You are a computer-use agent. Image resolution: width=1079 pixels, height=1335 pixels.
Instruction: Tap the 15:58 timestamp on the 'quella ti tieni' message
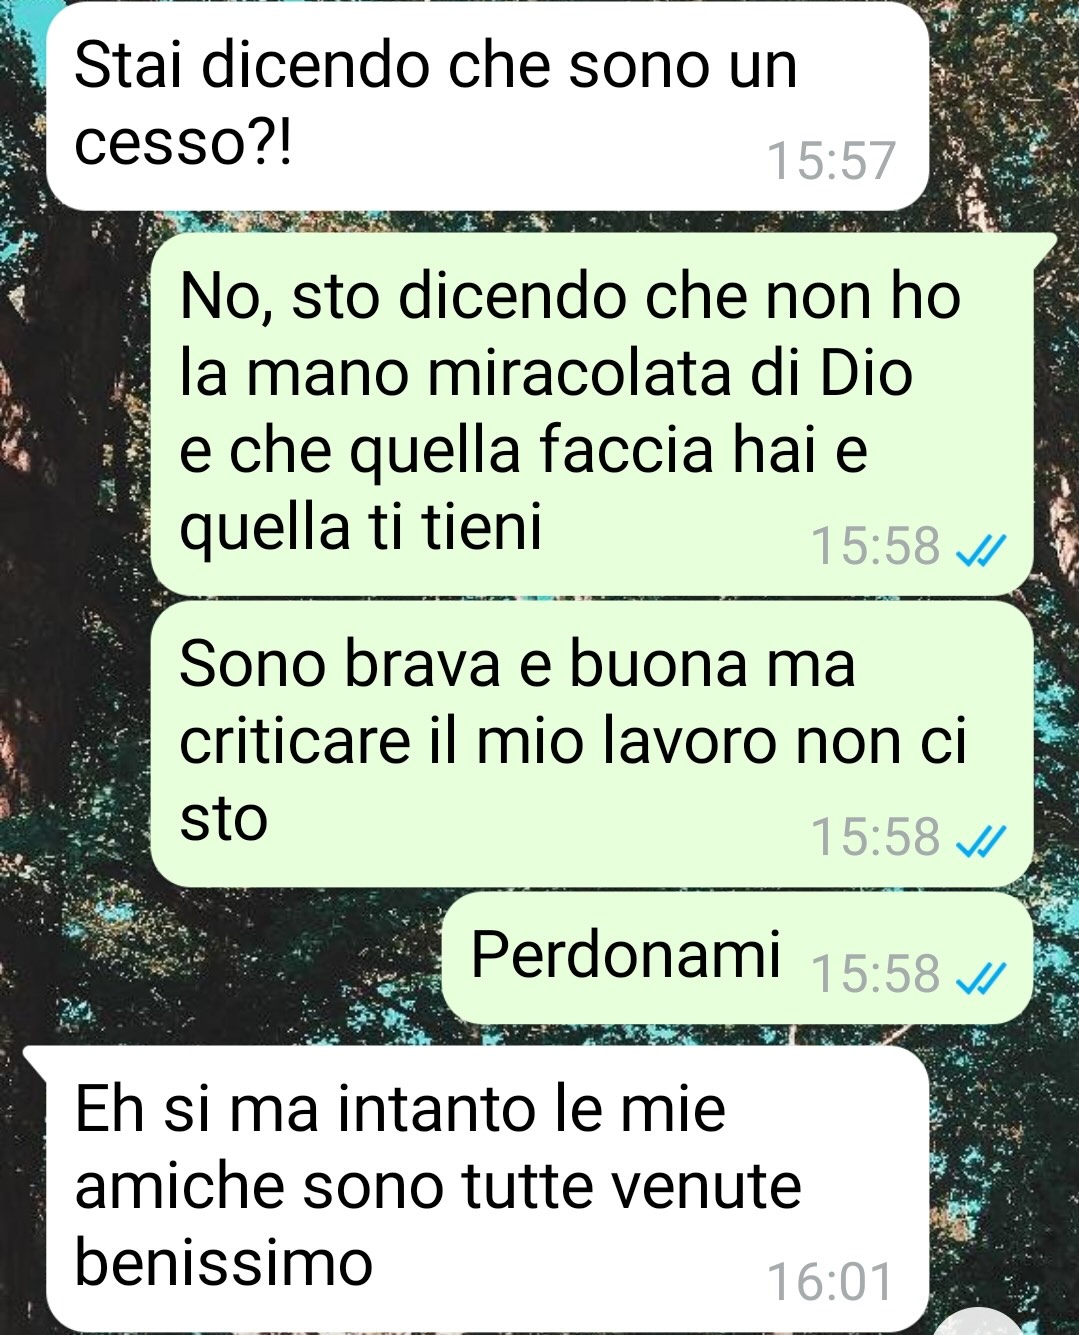click(875, 547)
